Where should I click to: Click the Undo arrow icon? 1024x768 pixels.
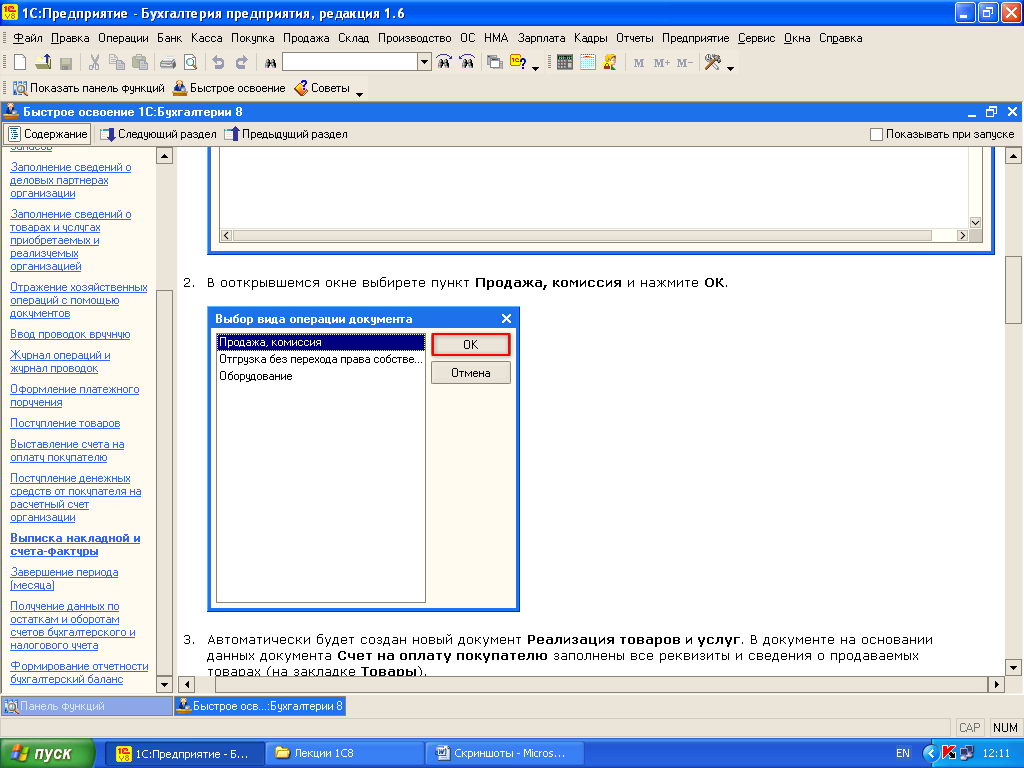click(x=219, y=63)
